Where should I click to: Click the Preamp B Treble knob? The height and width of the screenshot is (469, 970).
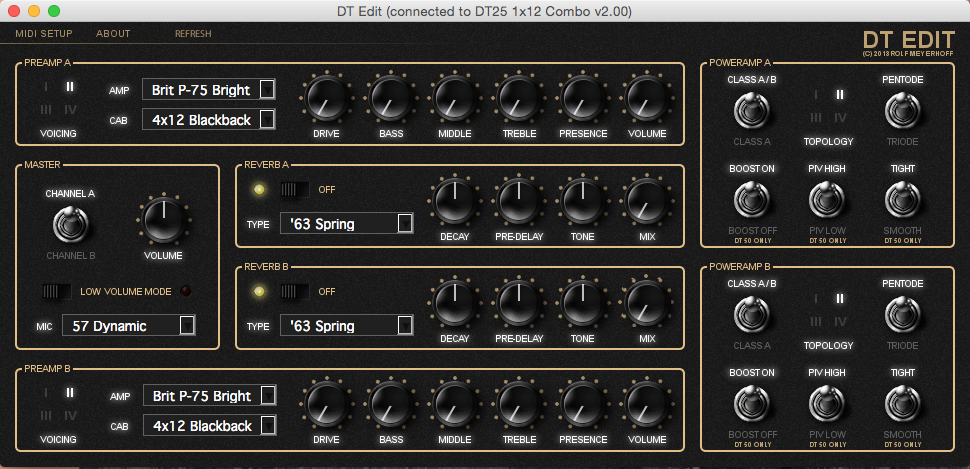tap(519, 405)
